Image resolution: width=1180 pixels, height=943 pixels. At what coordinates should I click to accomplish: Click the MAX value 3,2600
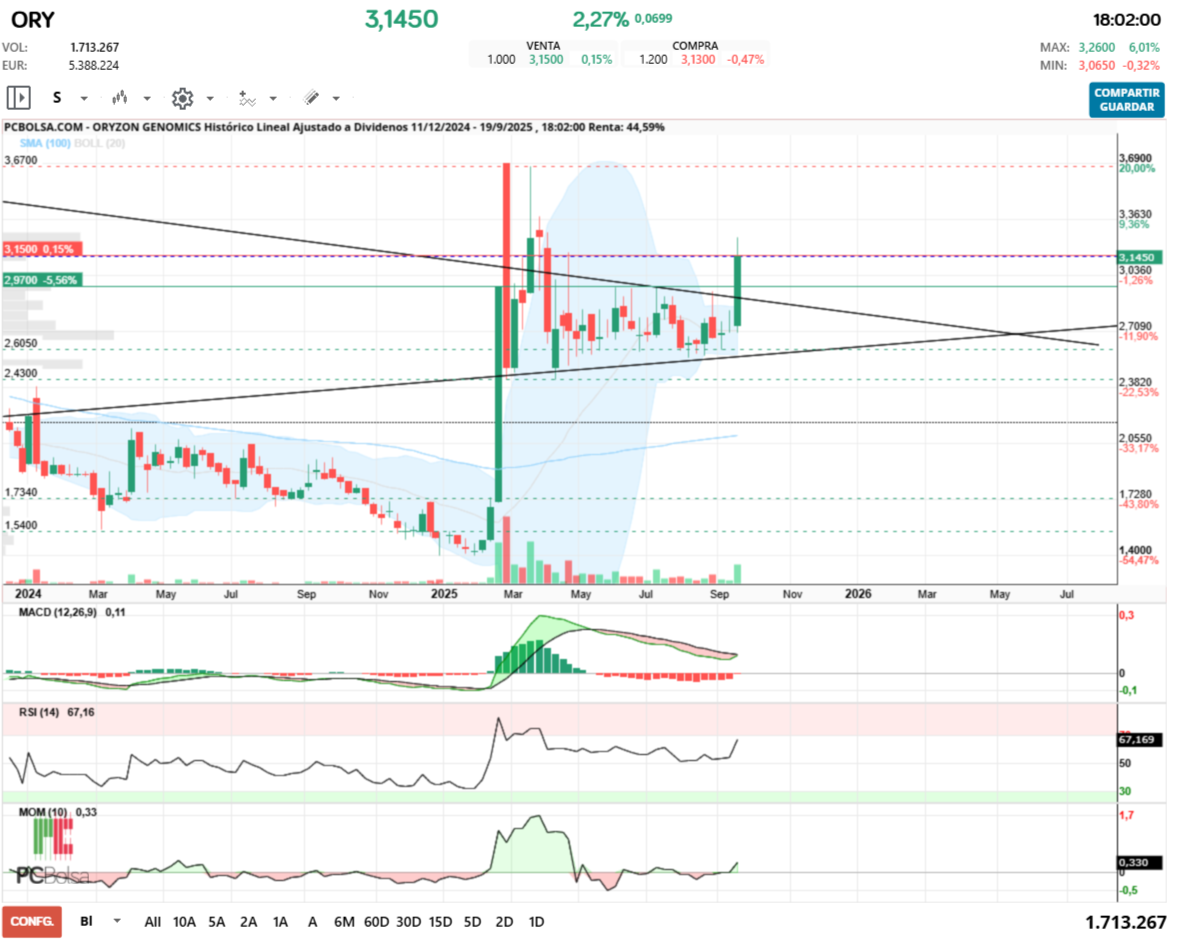[x=1096, y=47]
